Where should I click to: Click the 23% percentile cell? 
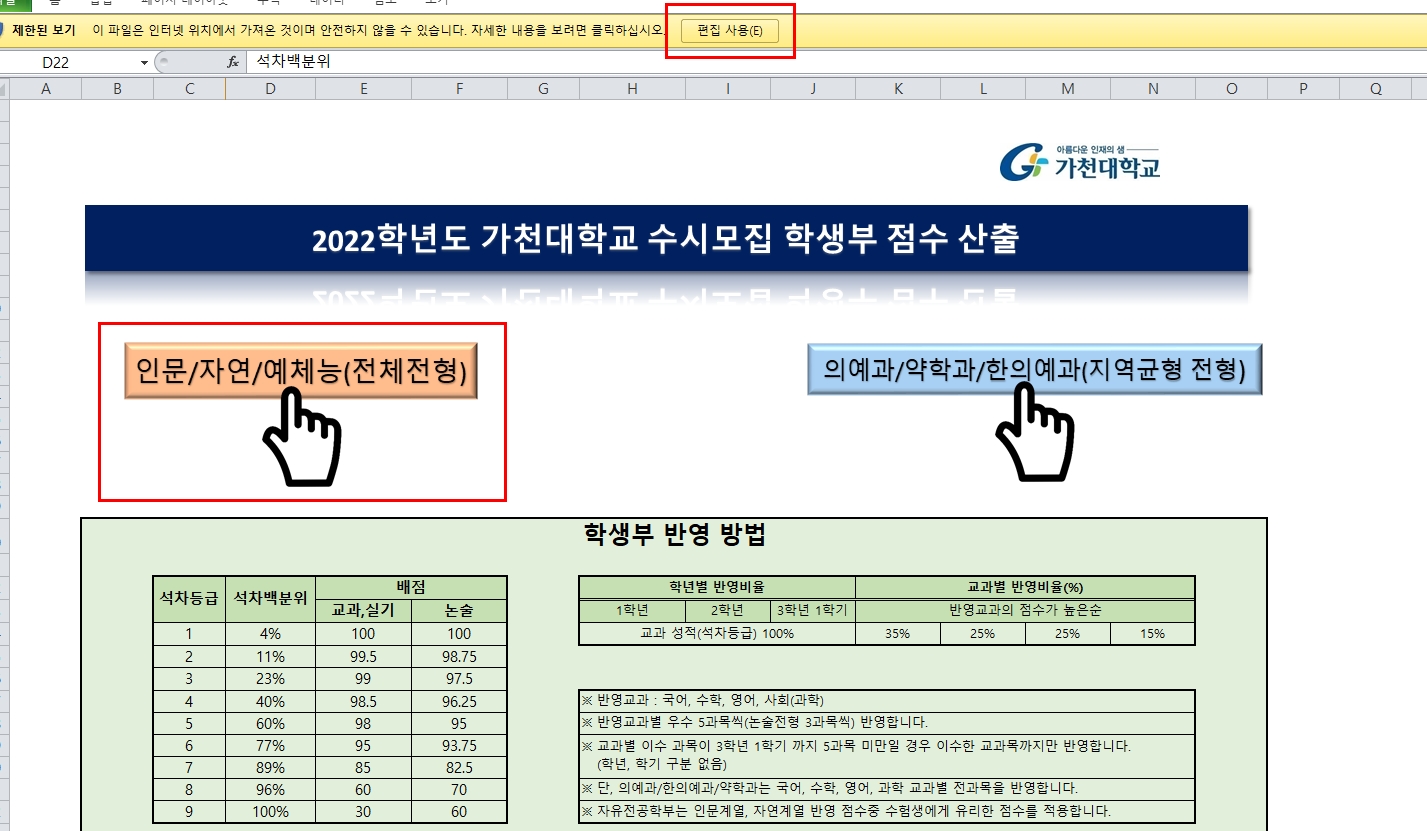[x=270, y=679]
